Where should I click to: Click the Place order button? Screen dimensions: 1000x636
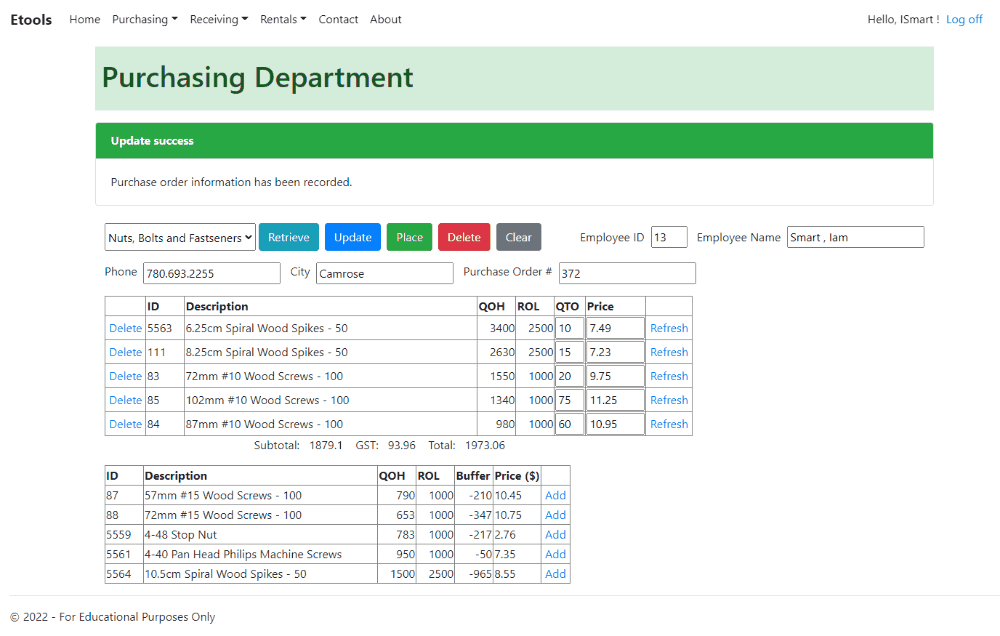[409, 237]
